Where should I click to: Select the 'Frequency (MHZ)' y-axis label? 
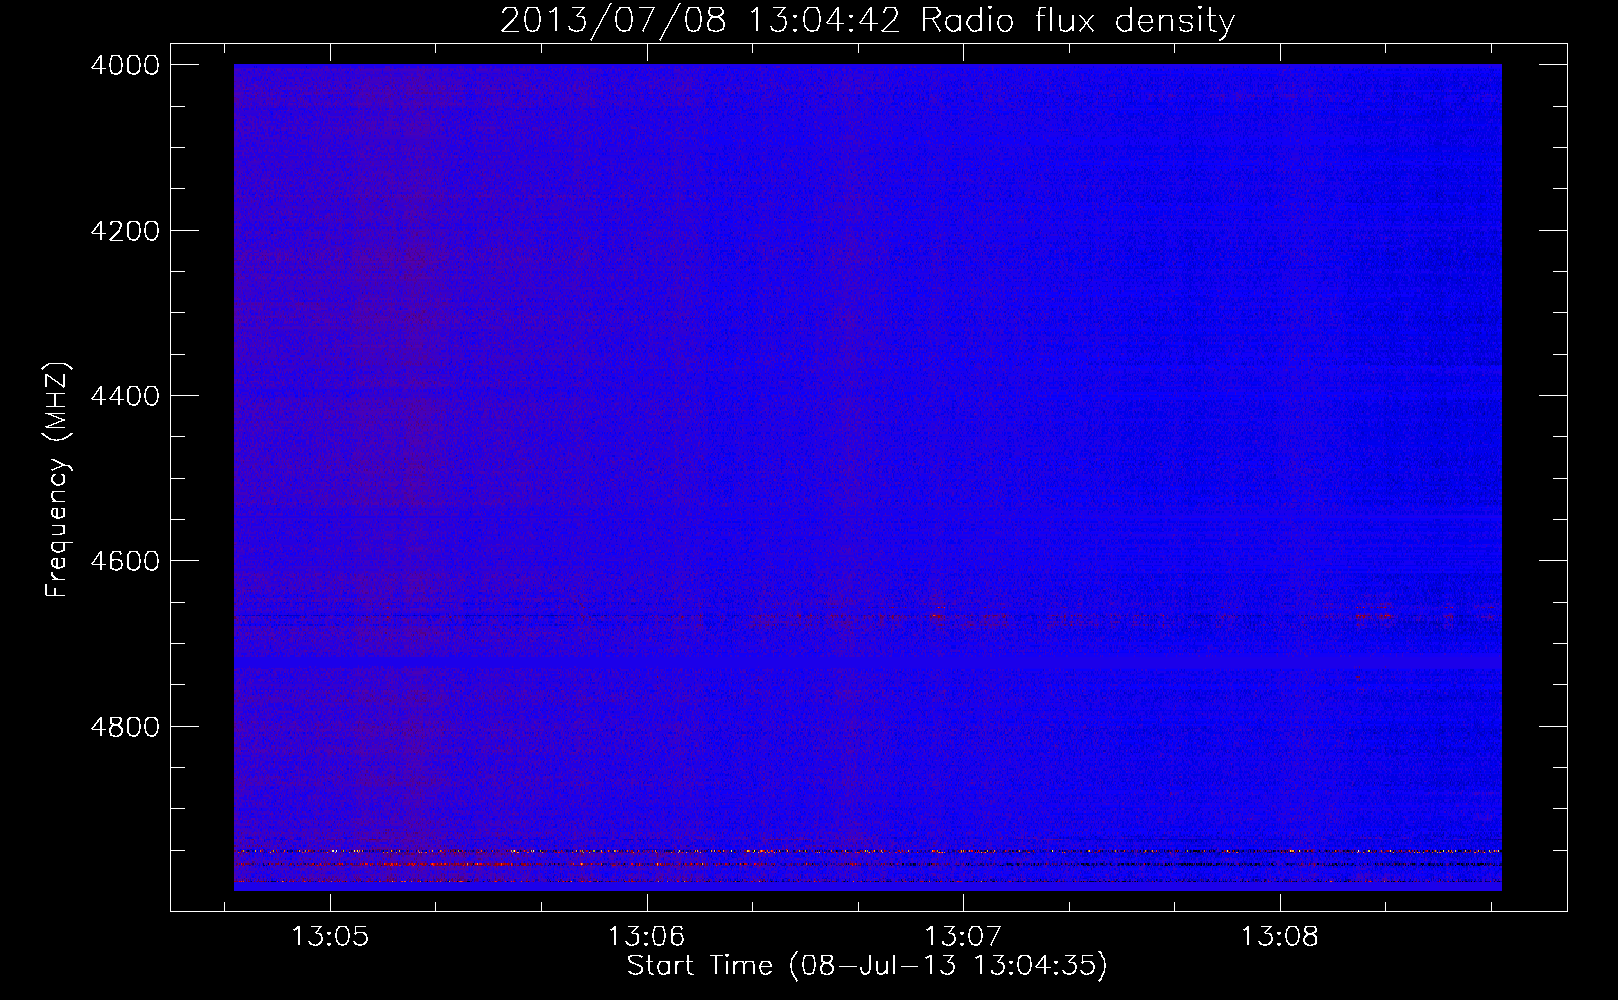tap(58, 480)
